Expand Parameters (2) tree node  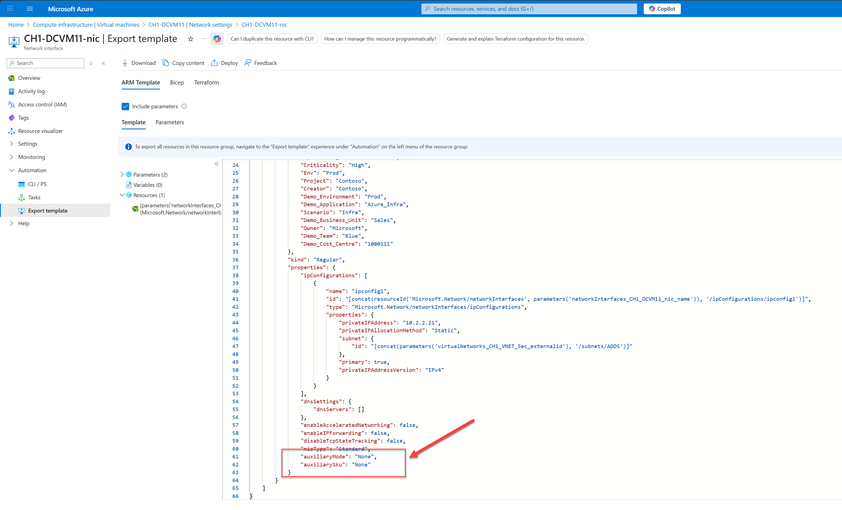[122, 174]
